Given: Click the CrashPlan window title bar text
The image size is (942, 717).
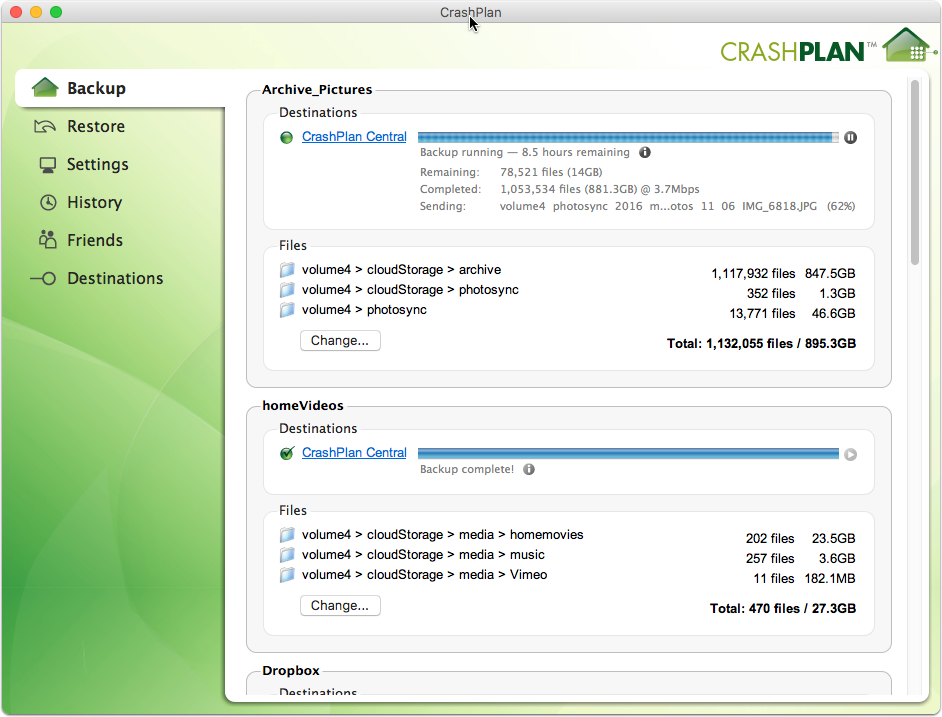Looking at the screenshot, I should pos(470,12).
